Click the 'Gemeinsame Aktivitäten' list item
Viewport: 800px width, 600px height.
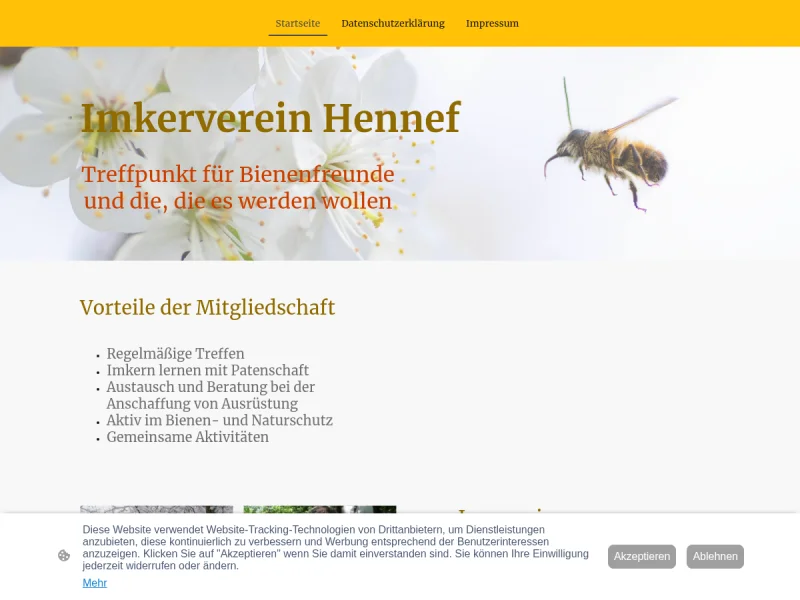click(x=187, y=438)
